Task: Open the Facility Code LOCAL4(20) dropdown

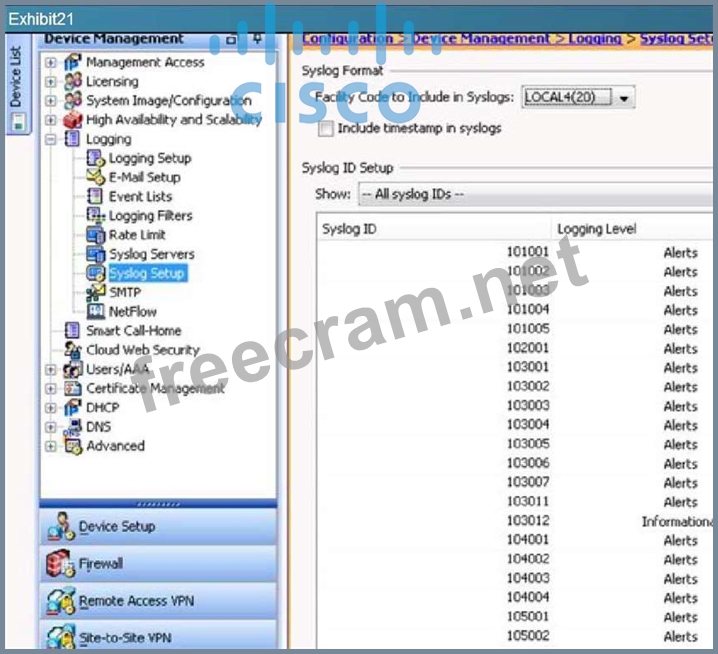Action: click(625, 98)
